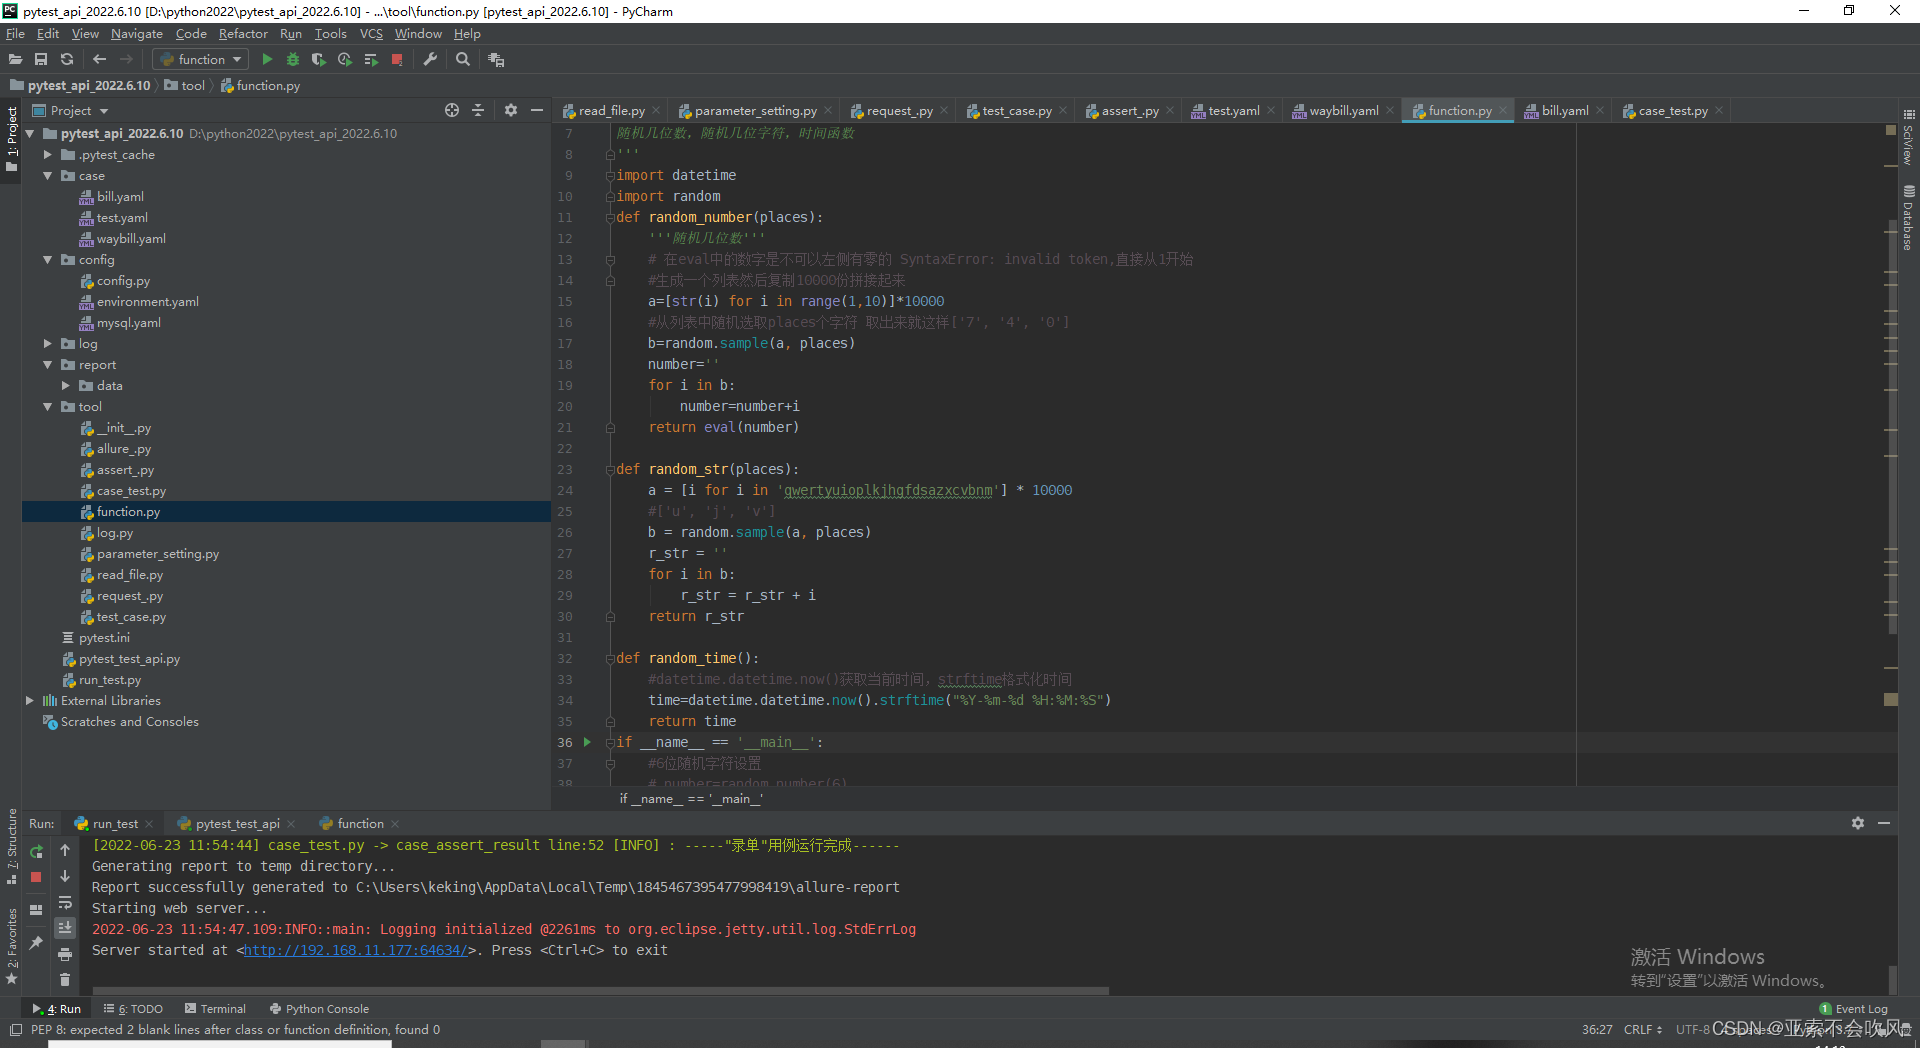Click the Open folder toolbar icon
1920x1048 pixels.
tap(15, 60)
